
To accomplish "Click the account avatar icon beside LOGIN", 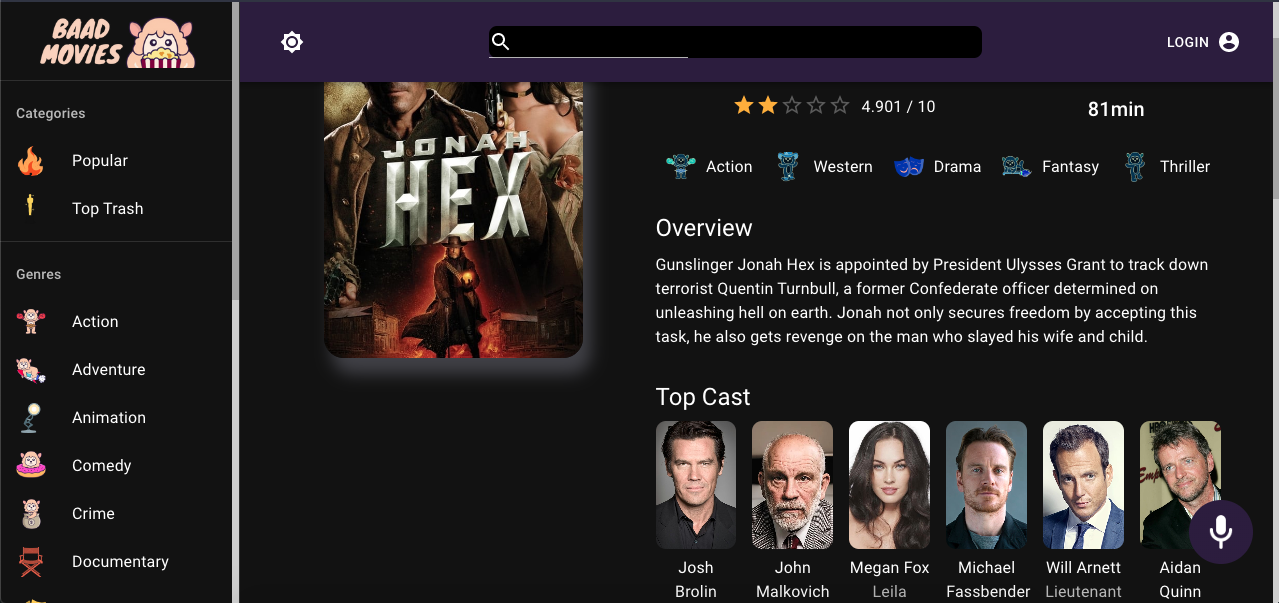I will point(1229,42).
